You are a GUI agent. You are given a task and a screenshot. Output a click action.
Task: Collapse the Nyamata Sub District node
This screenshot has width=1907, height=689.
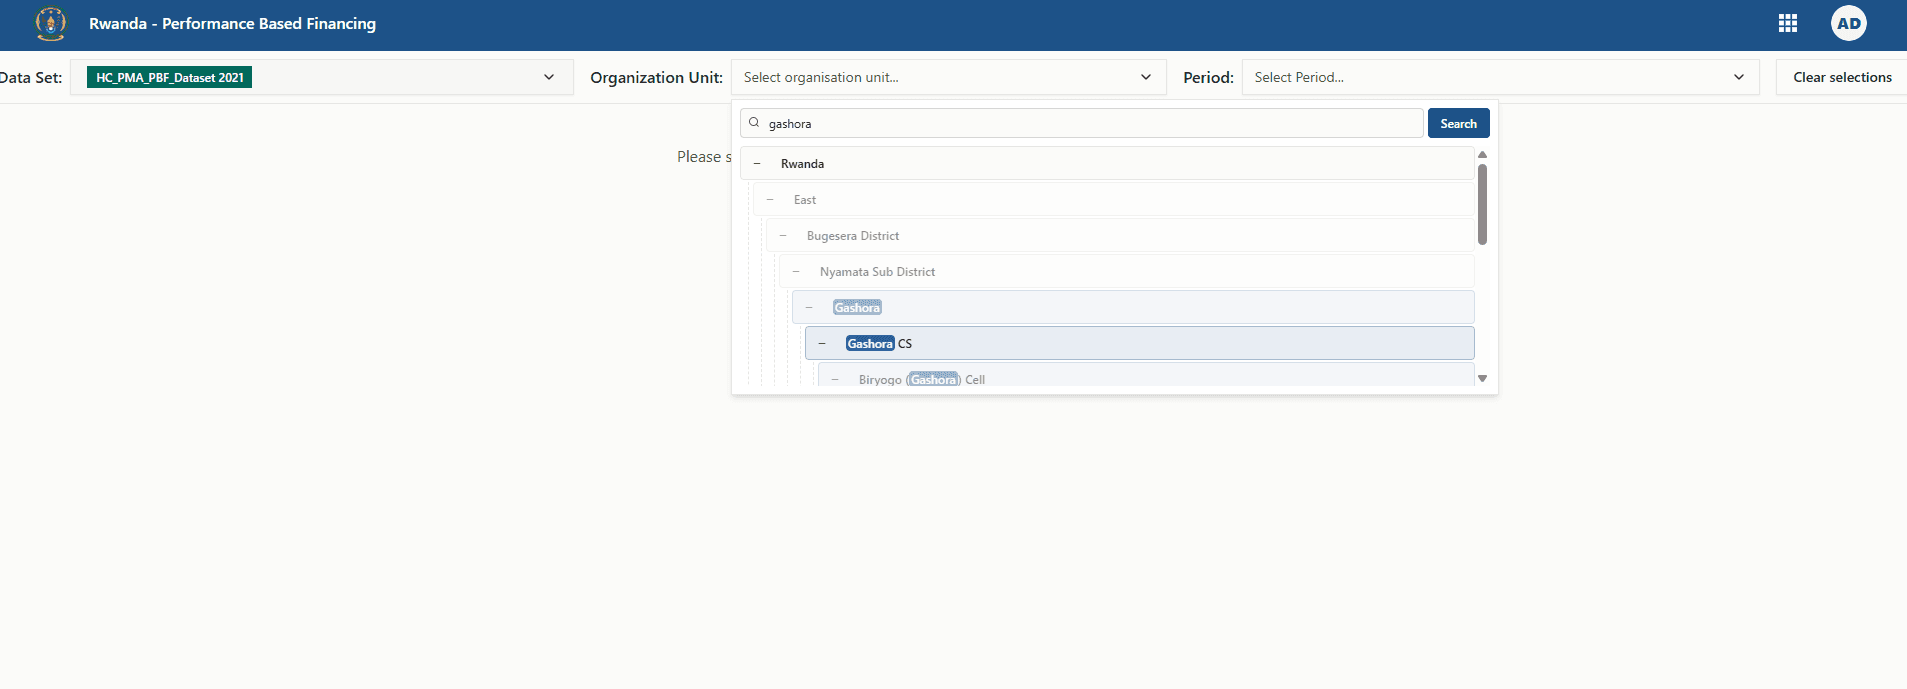796,272
